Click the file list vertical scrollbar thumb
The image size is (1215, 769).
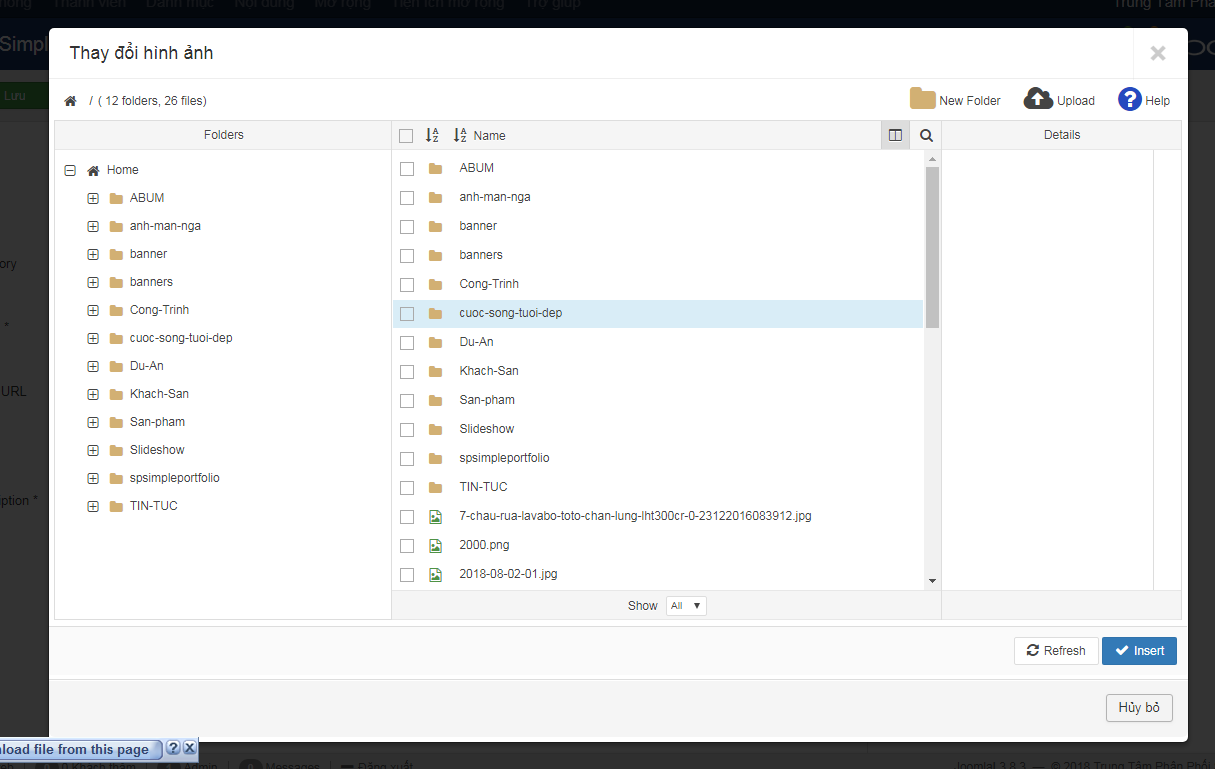pos(932,247)
